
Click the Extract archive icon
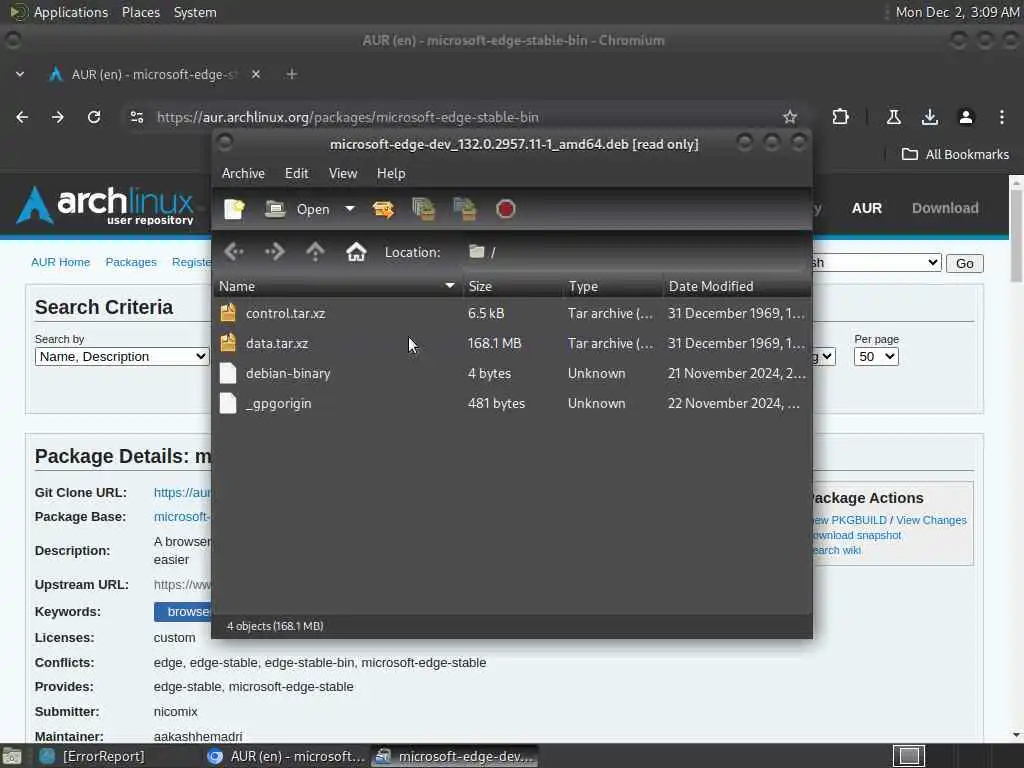click(383, 209)
